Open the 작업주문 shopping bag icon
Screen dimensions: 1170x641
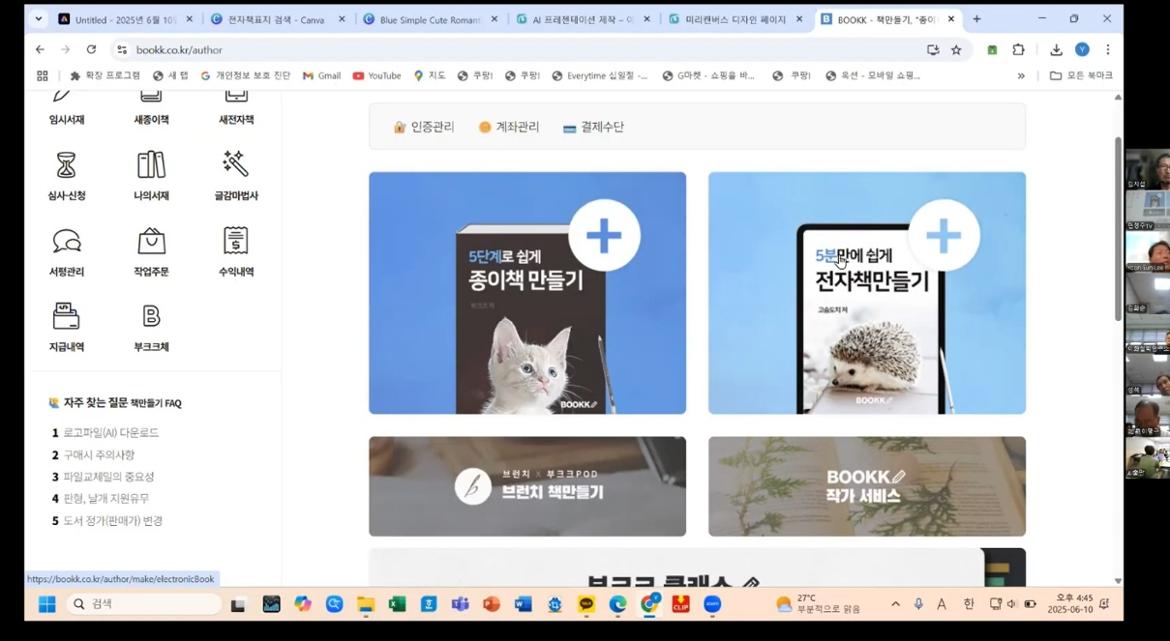151,242
